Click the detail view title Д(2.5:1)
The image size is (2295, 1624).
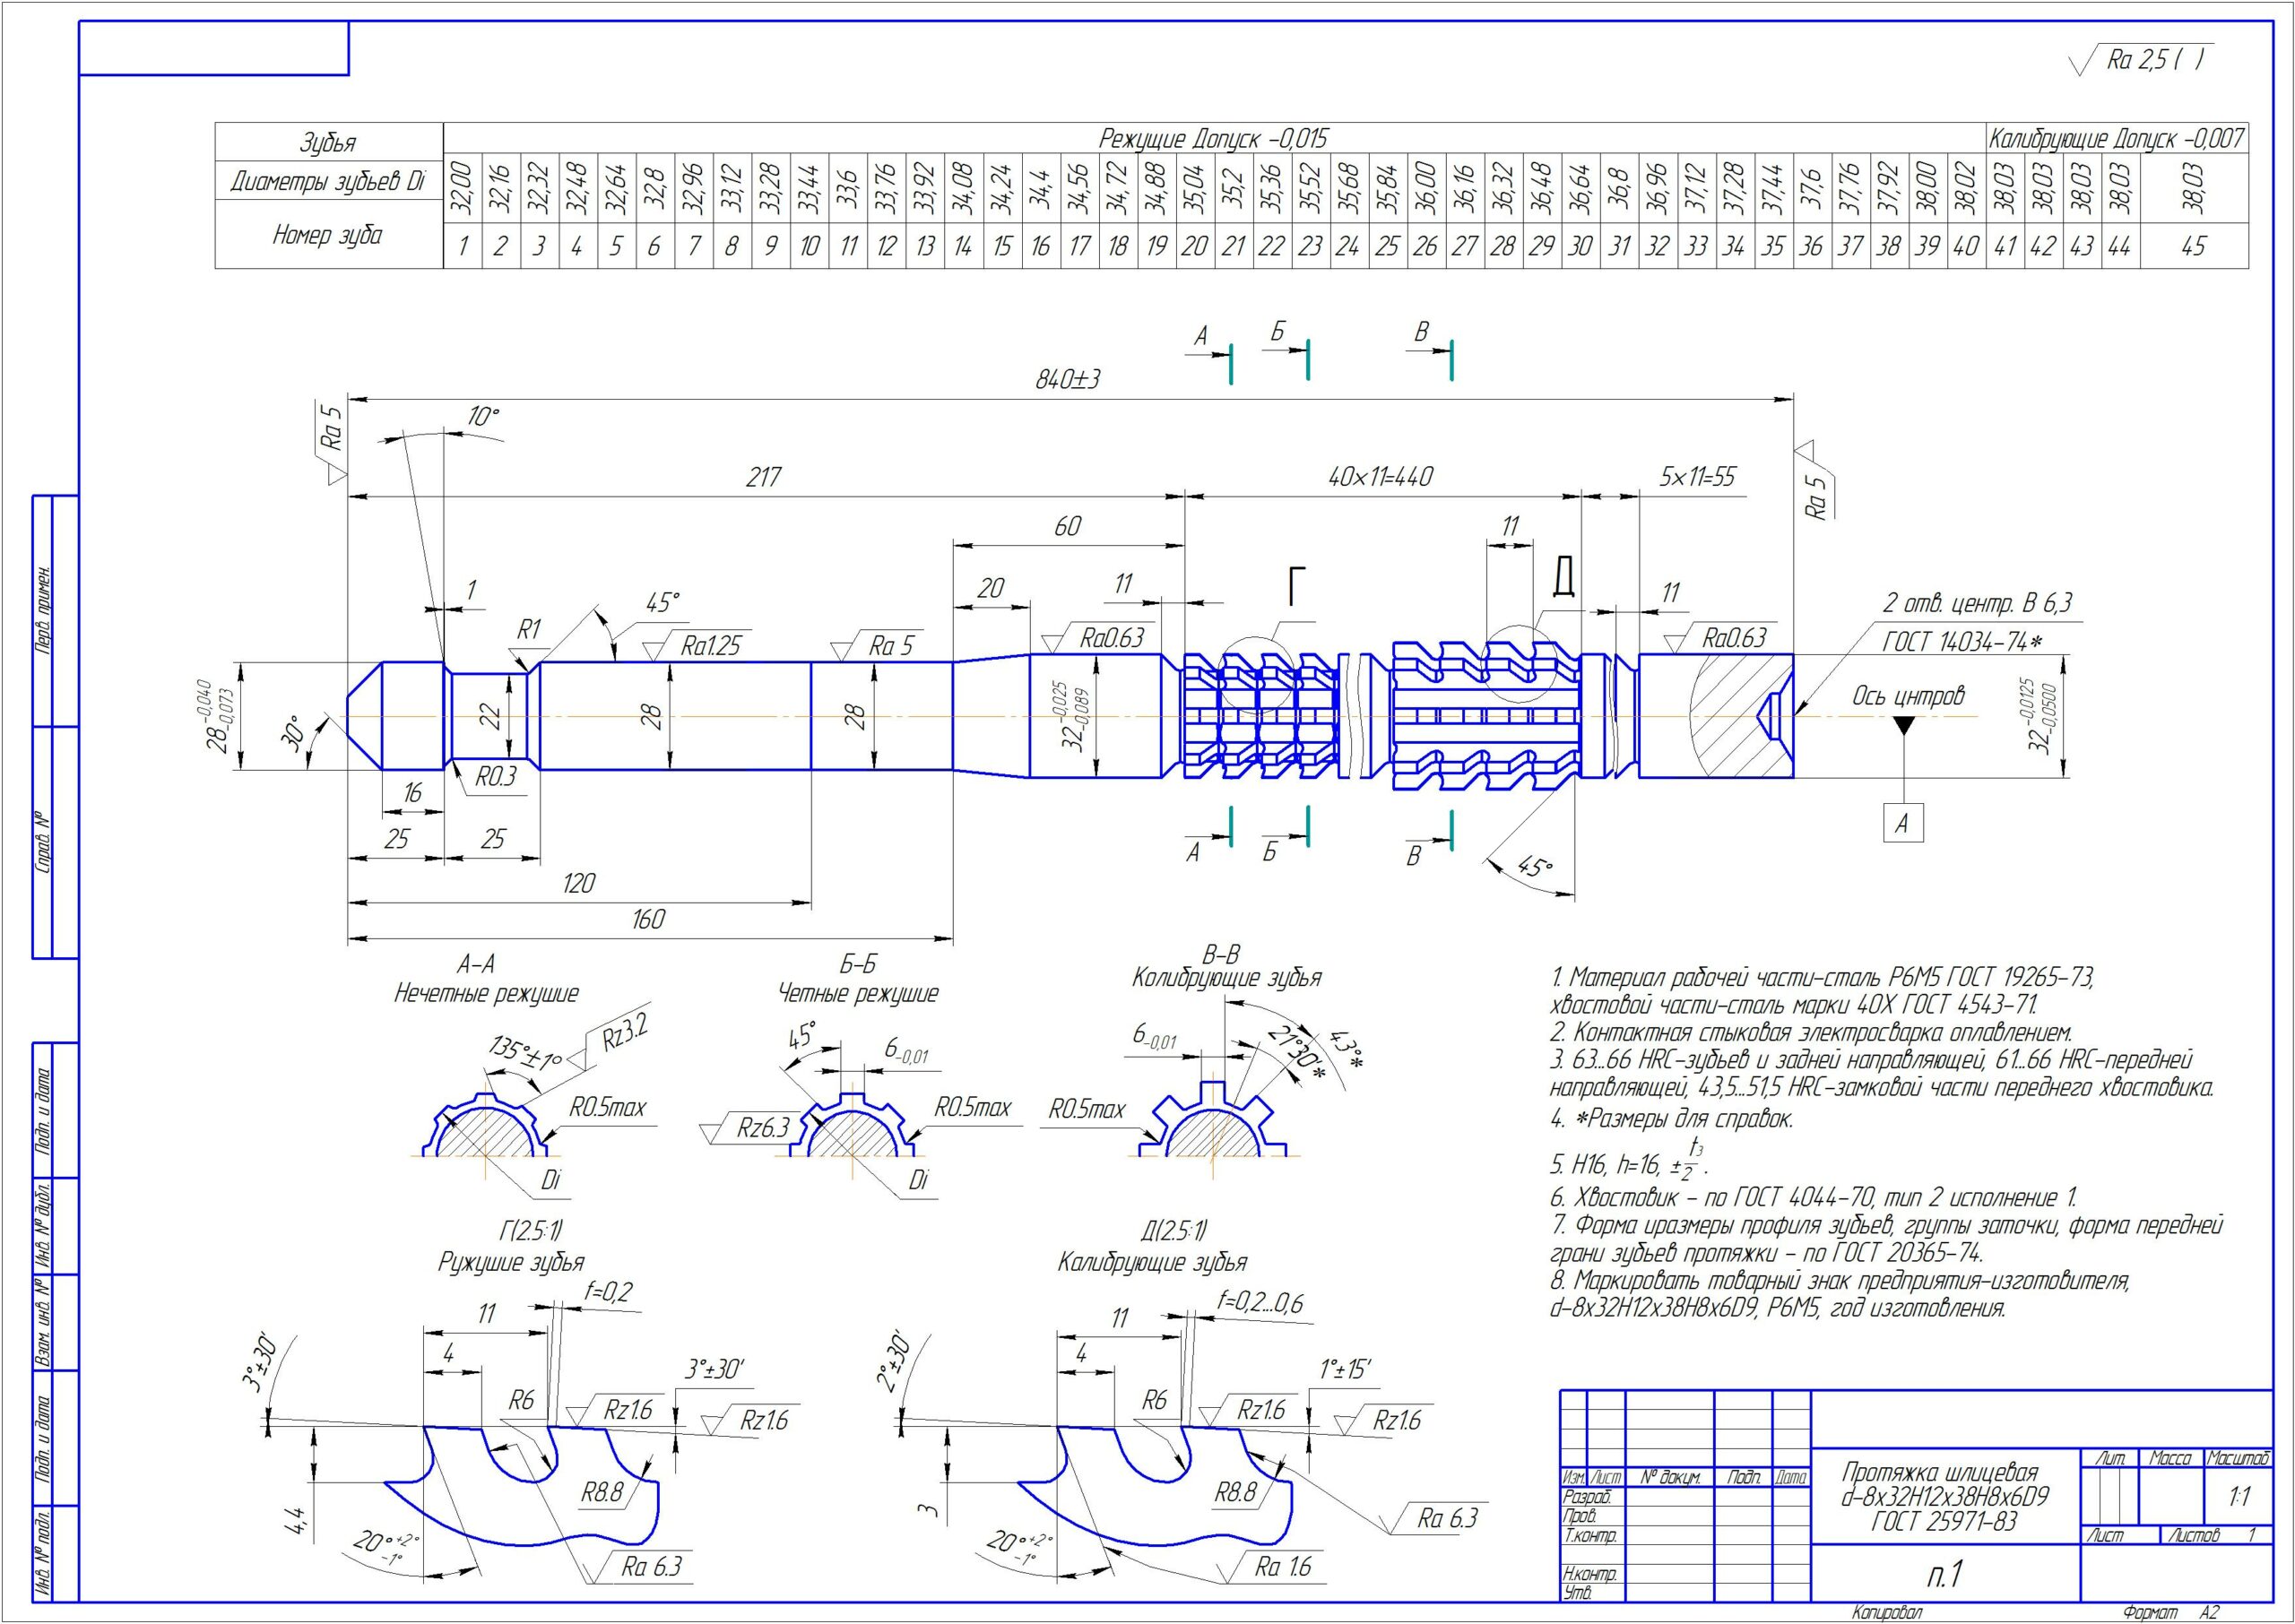tap(1173, 1231)
